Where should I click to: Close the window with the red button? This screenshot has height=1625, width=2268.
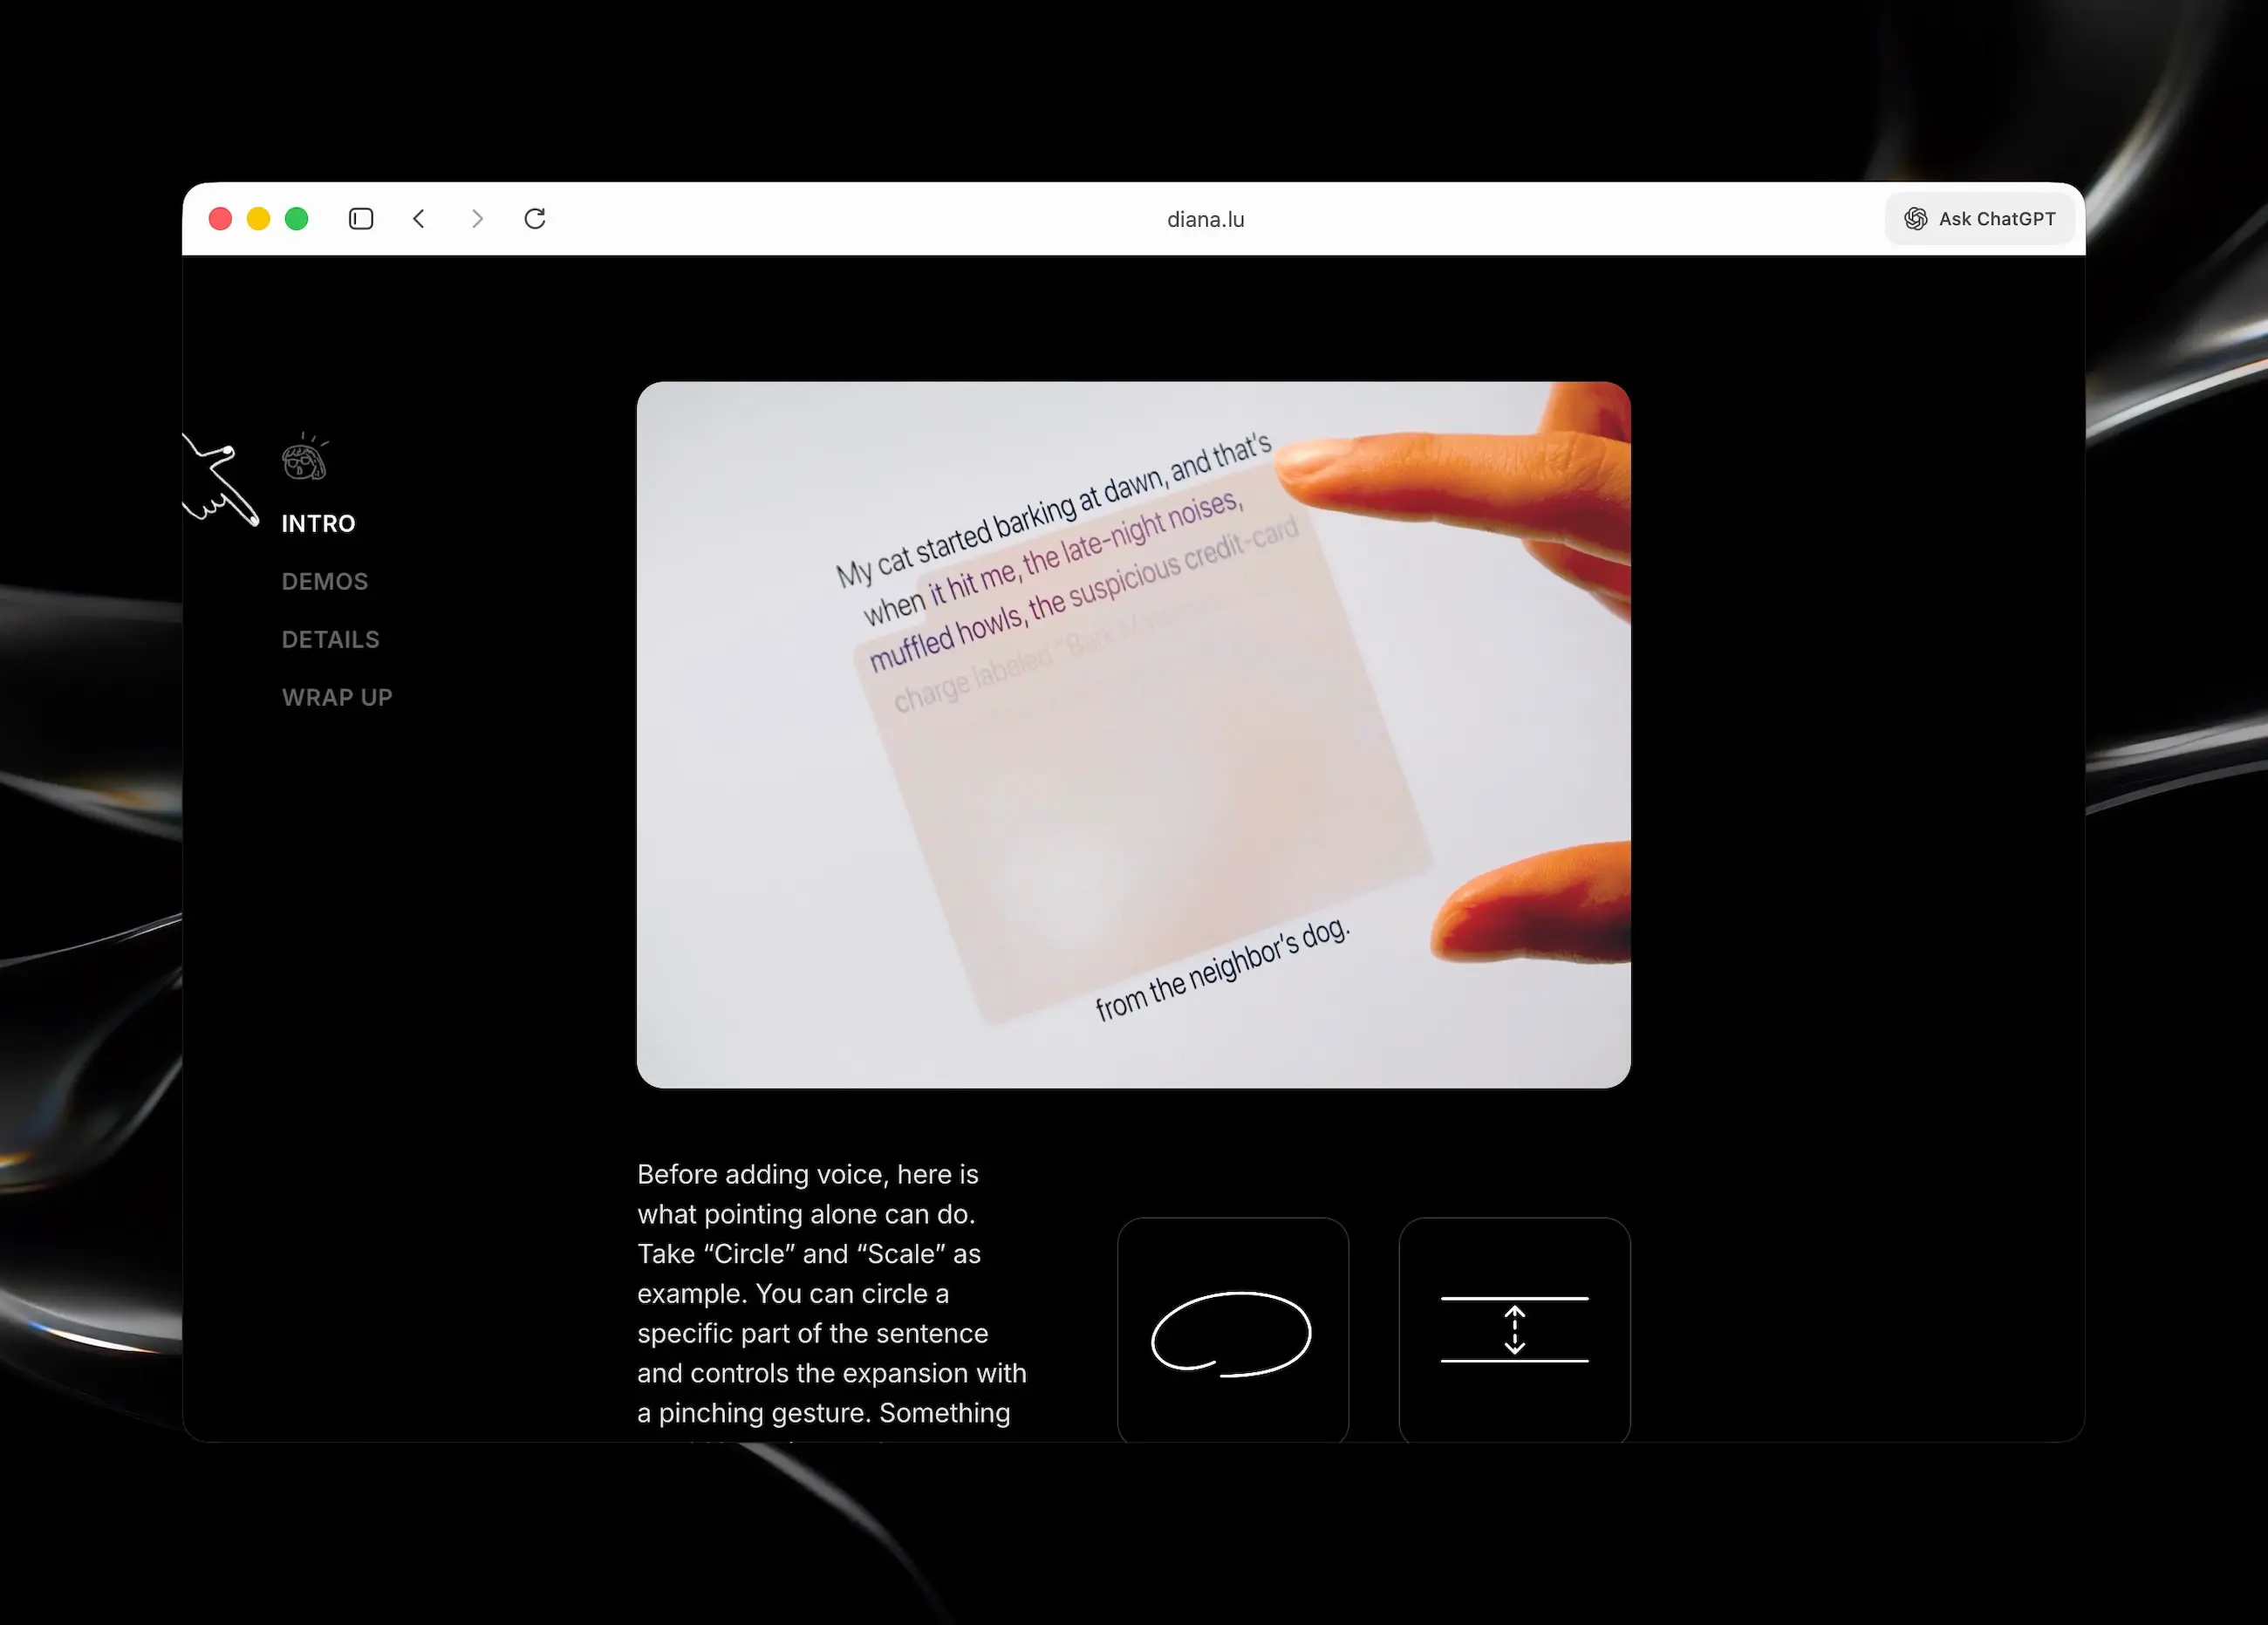[220, 219]
